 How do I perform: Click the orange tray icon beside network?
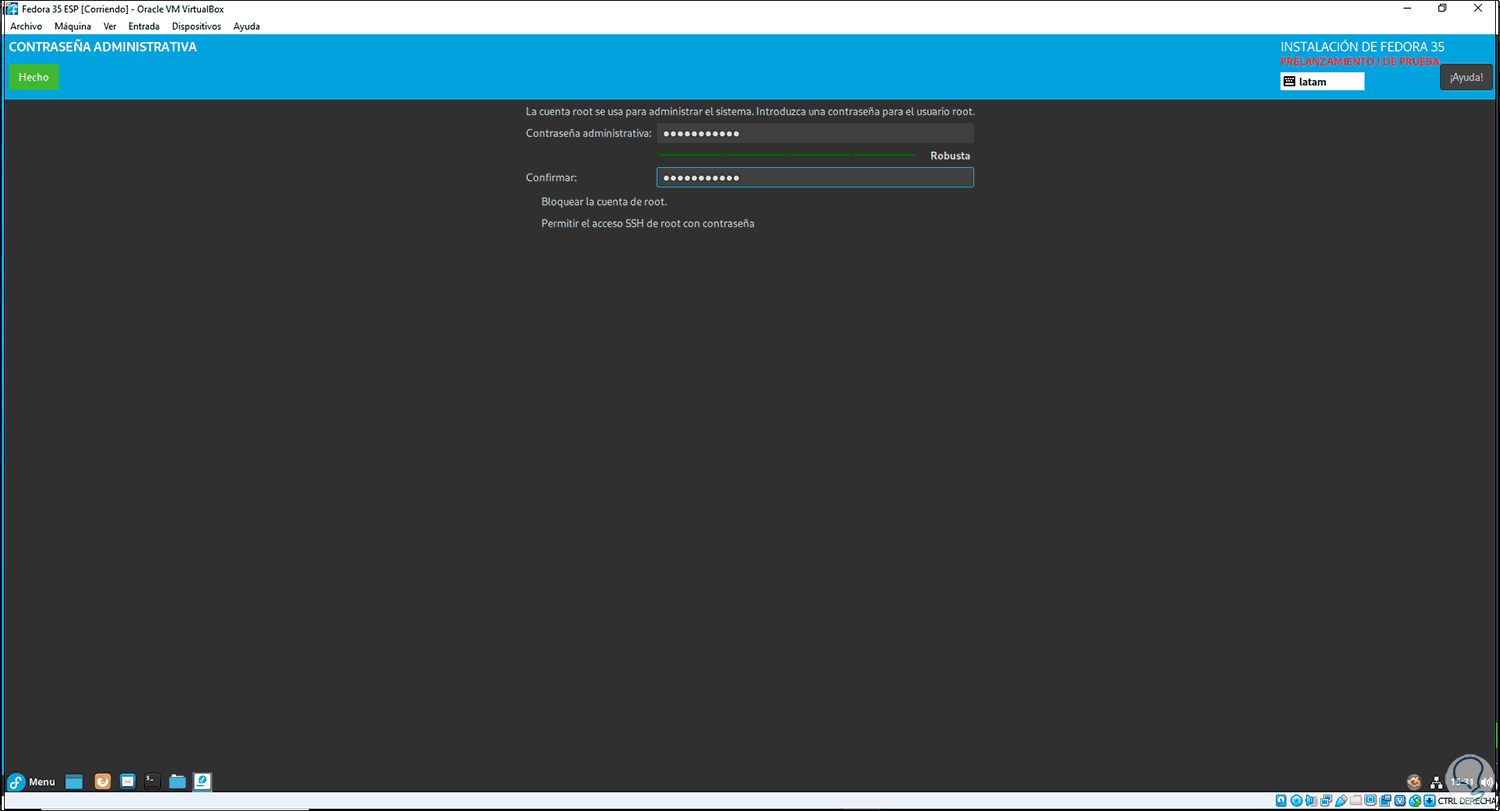click(x=1414, y=782)
